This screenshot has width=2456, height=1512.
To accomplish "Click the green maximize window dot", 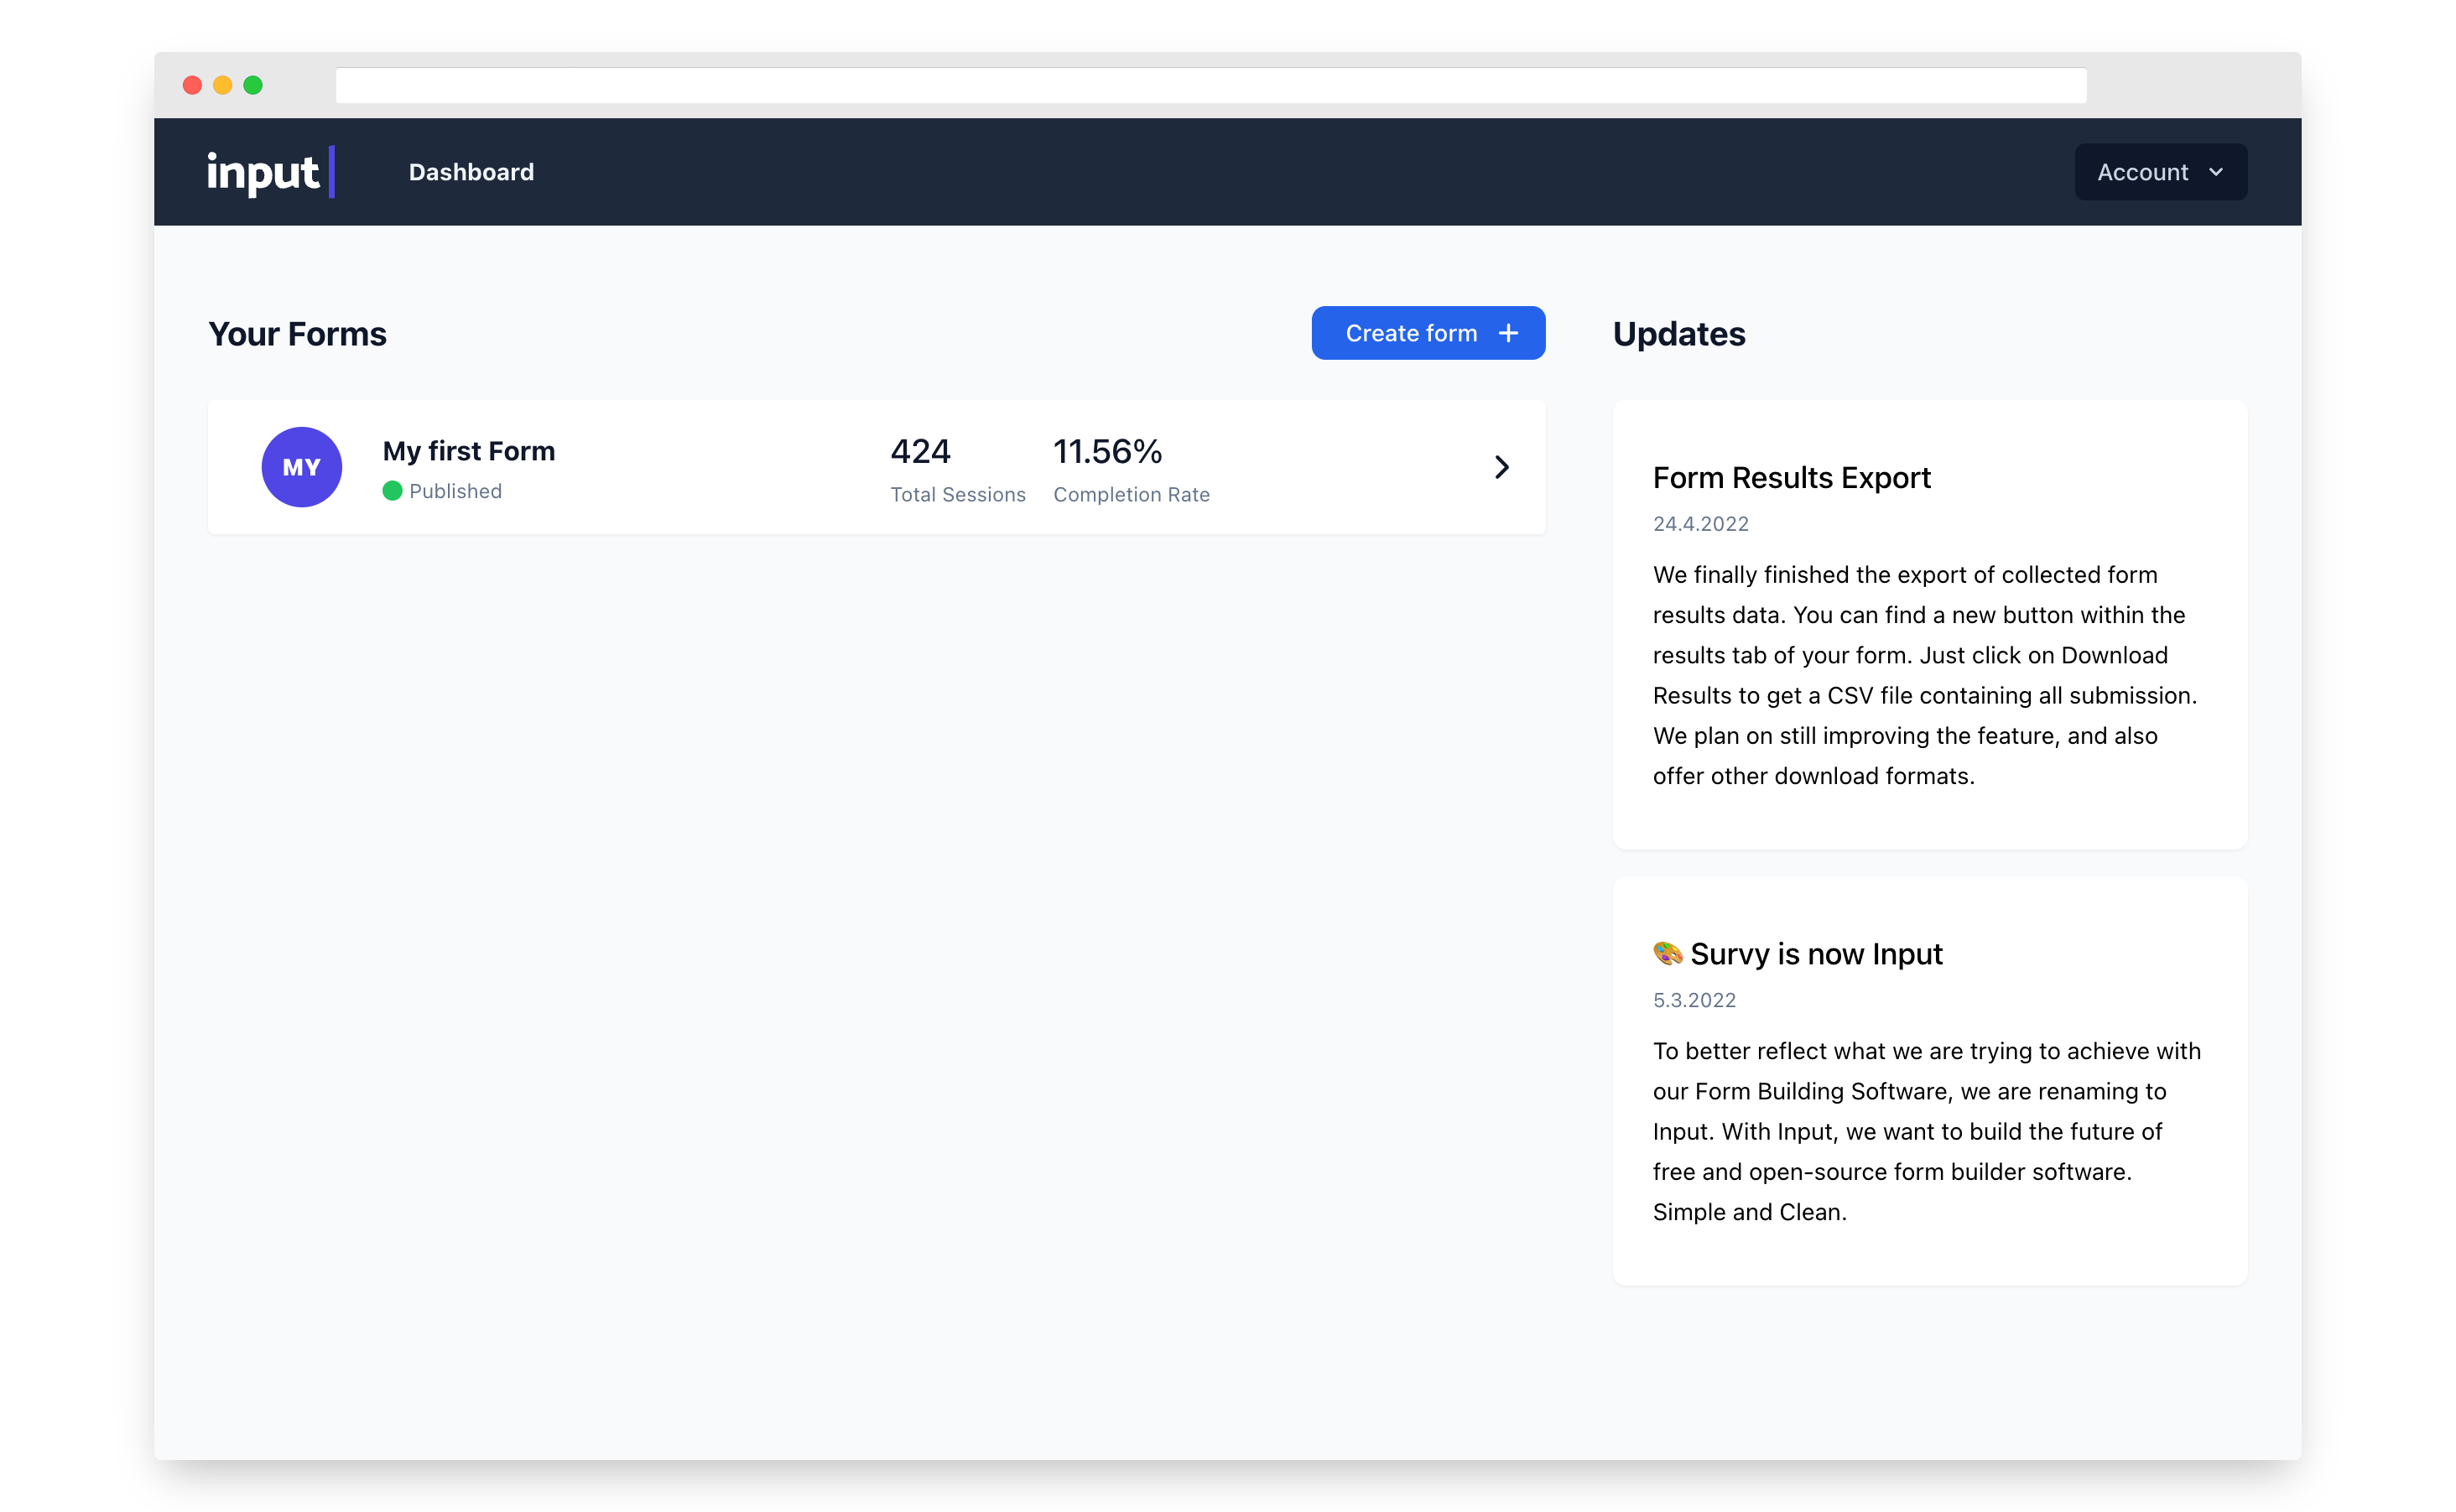I will [x=253, y=85].
